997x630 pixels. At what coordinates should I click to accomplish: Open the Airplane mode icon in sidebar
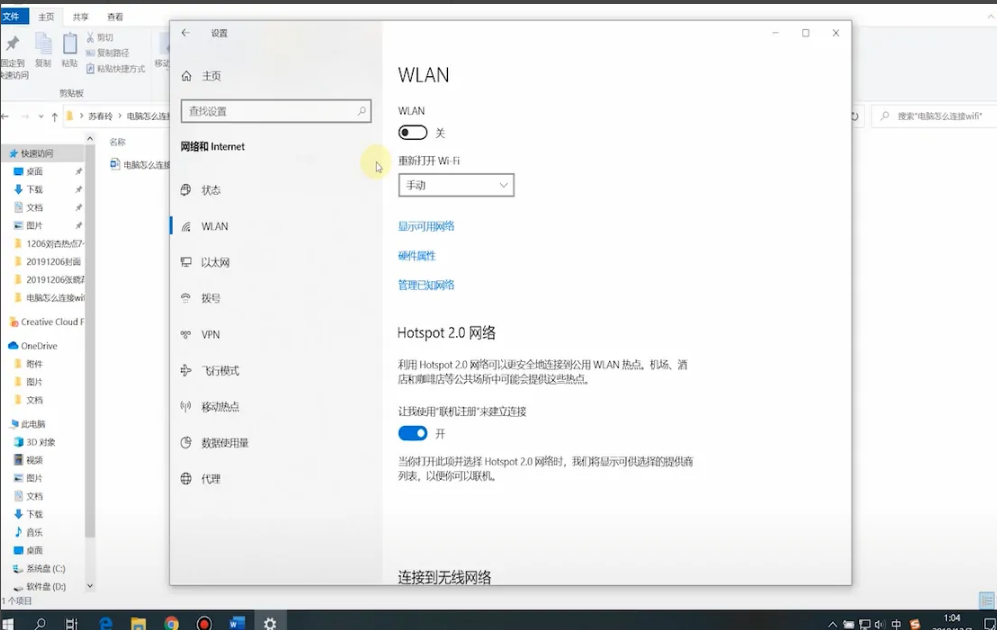[186, 371]
